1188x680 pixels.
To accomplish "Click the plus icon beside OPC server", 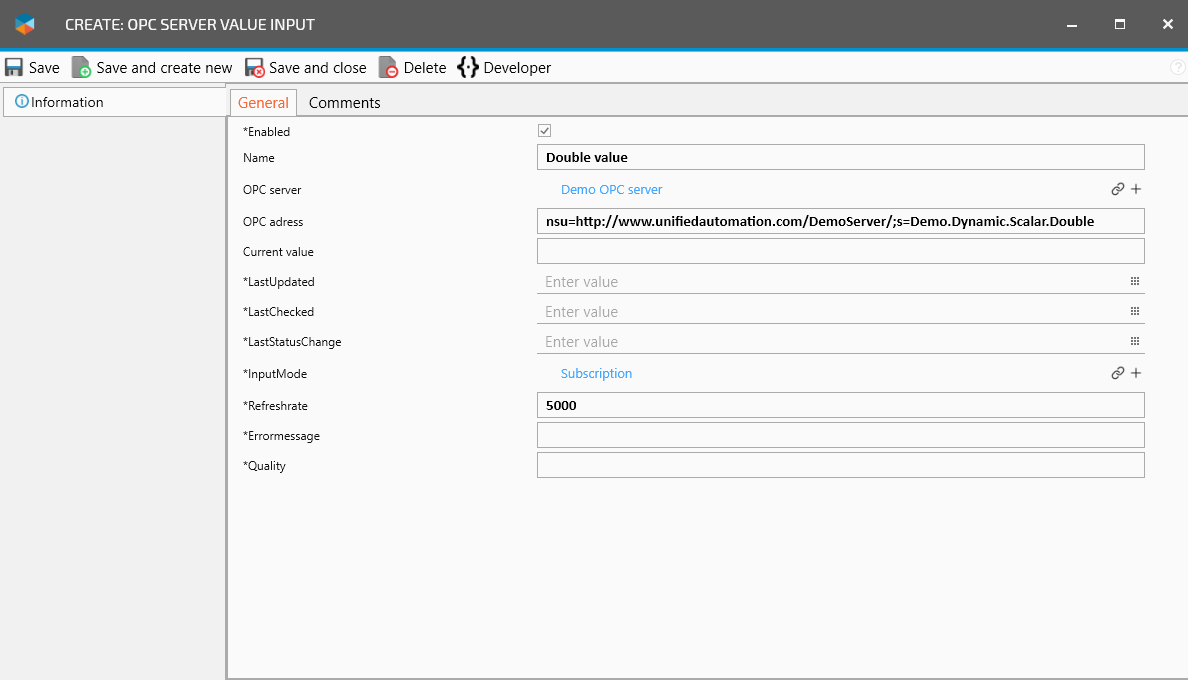I will pyautogui.click(x=1136, y=189).
